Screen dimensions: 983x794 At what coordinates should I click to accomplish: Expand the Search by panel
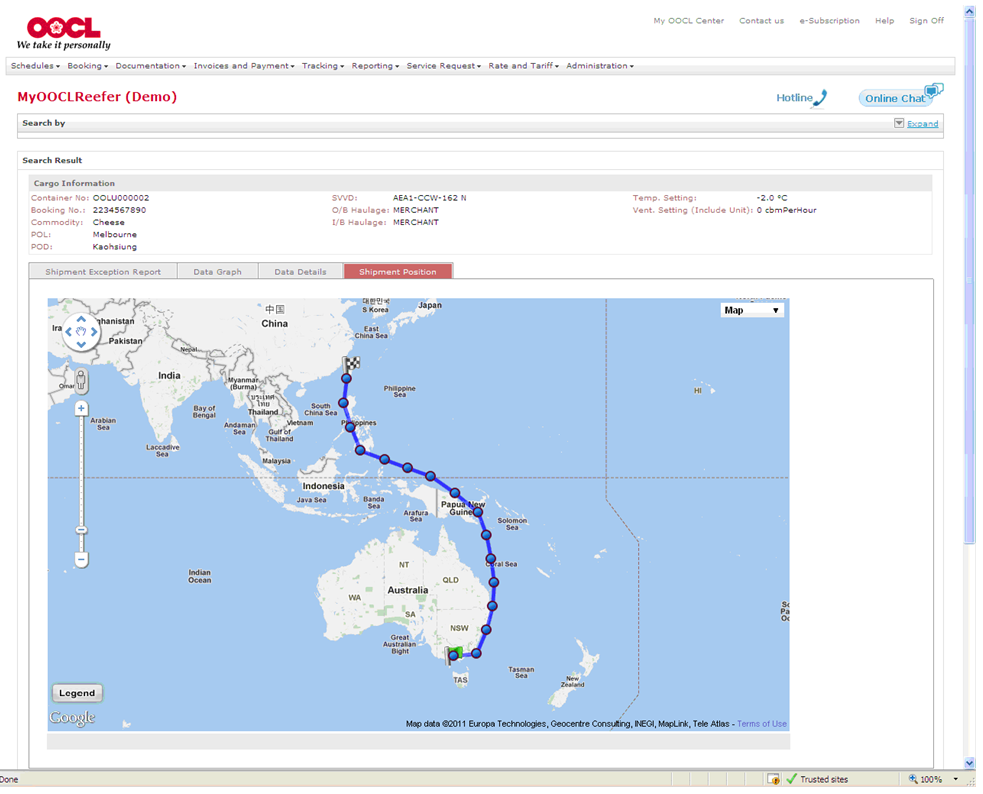click(922, 124)
